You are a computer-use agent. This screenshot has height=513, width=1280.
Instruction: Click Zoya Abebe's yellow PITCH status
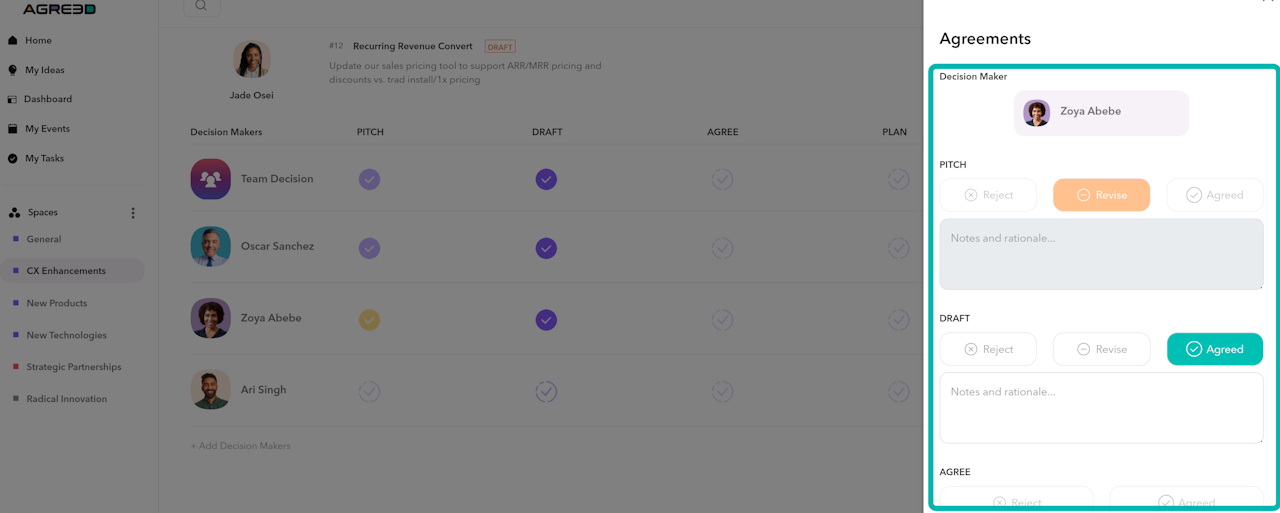click(x=369, y=320)
